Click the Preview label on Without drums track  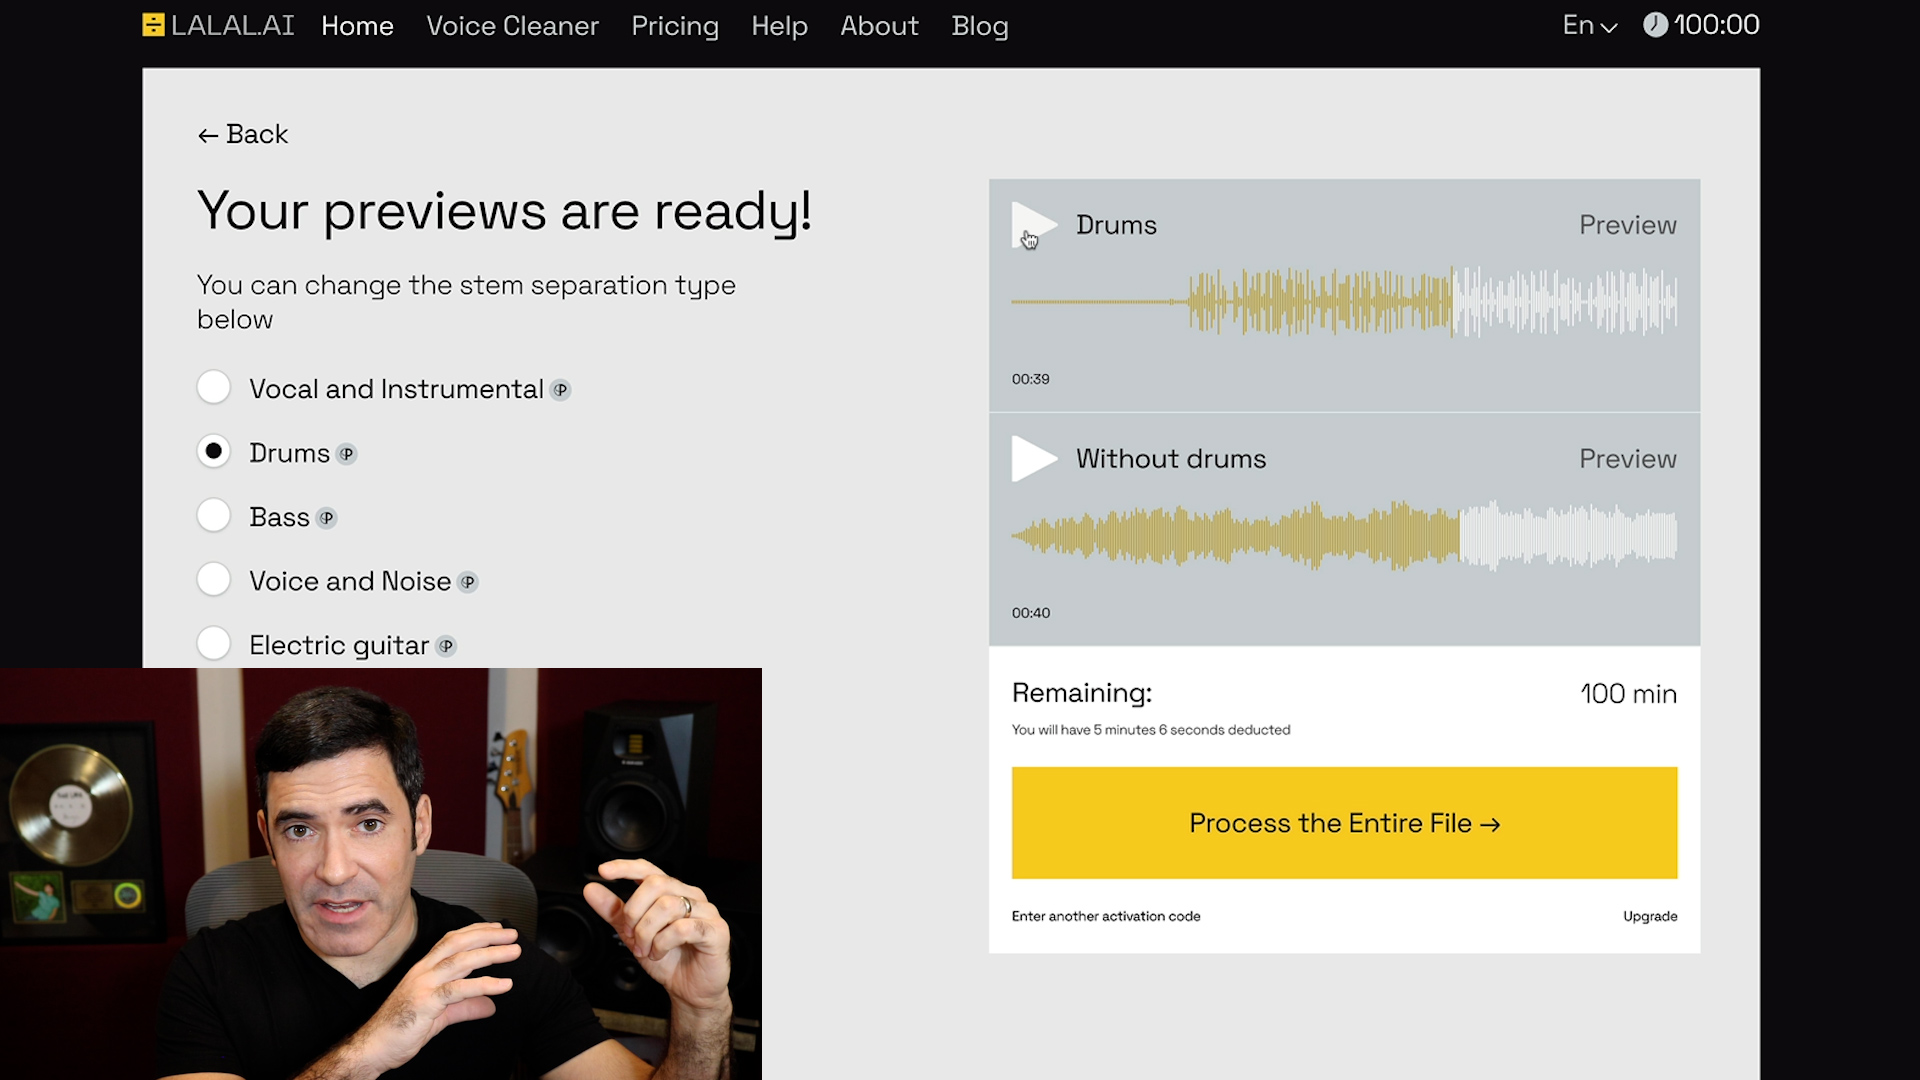pos(1628,459)
